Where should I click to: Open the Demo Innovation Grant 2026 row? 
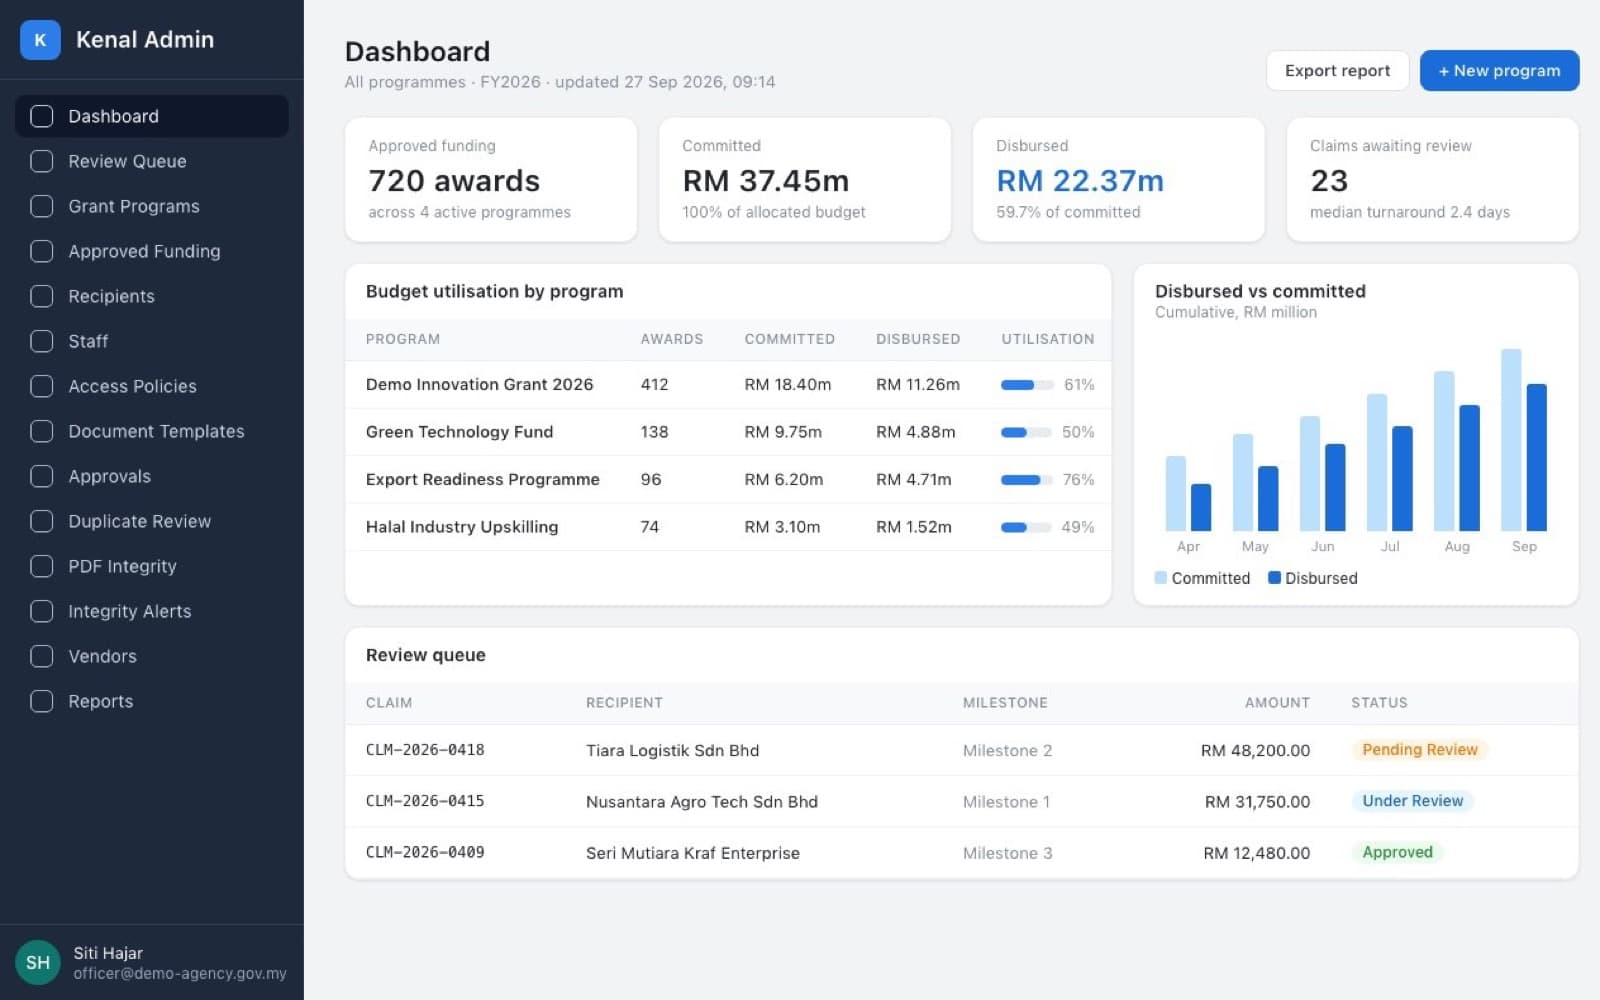[728, 384]
